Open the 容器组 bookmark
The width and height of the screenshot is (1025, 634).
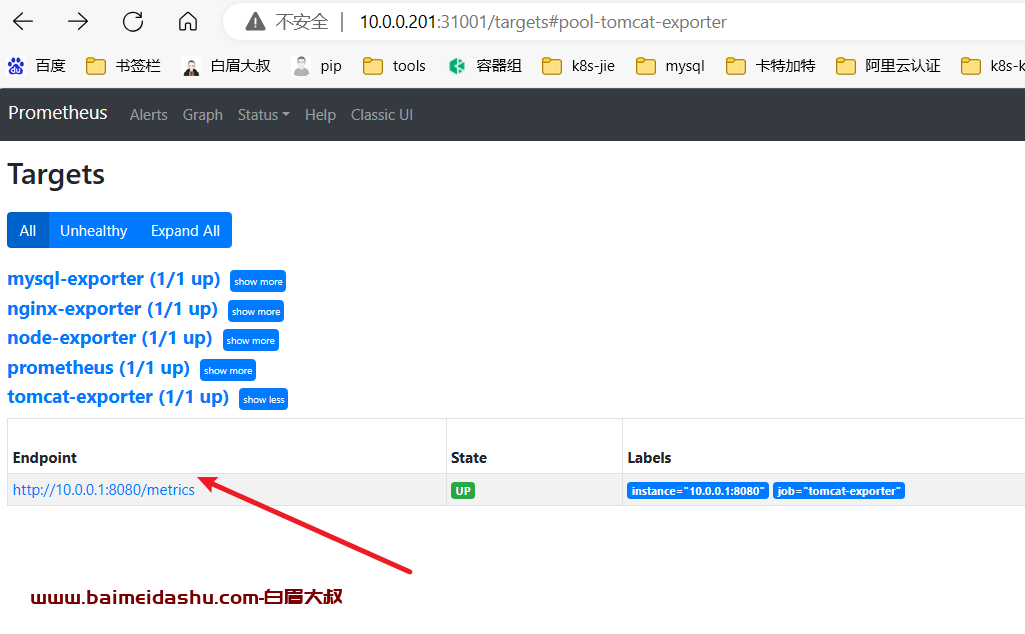[485, 66]
